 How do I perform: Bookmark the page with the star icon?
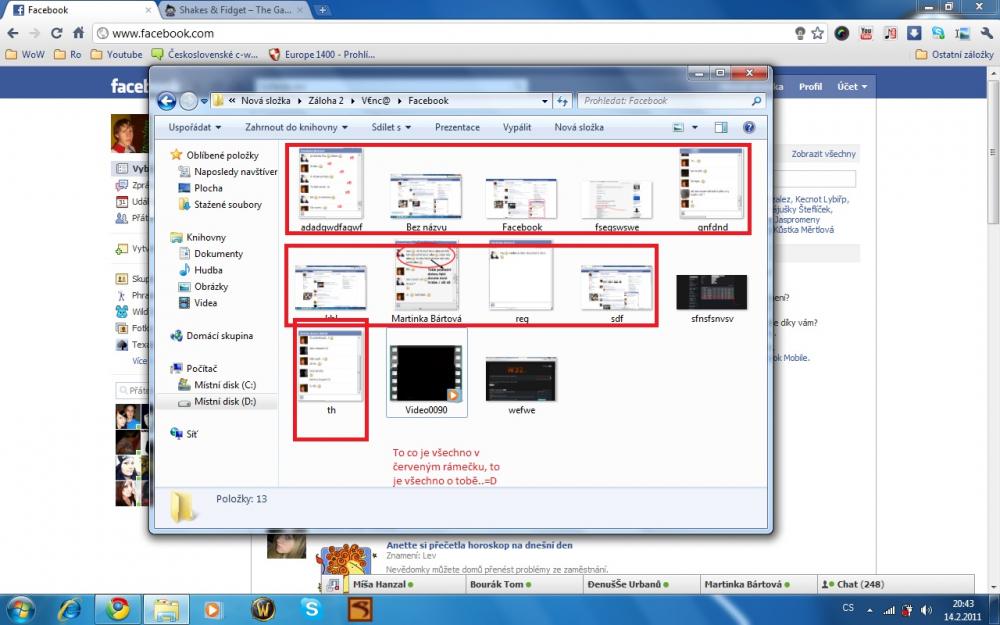(818, 33)
